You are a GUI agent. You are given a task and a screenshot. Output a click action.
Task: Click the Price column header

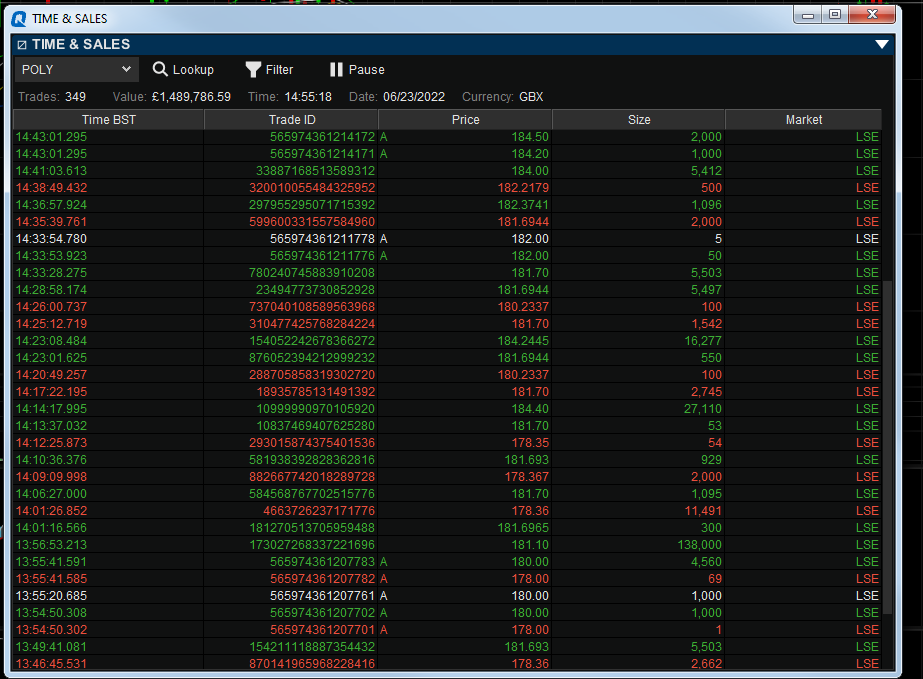[465, 120]
